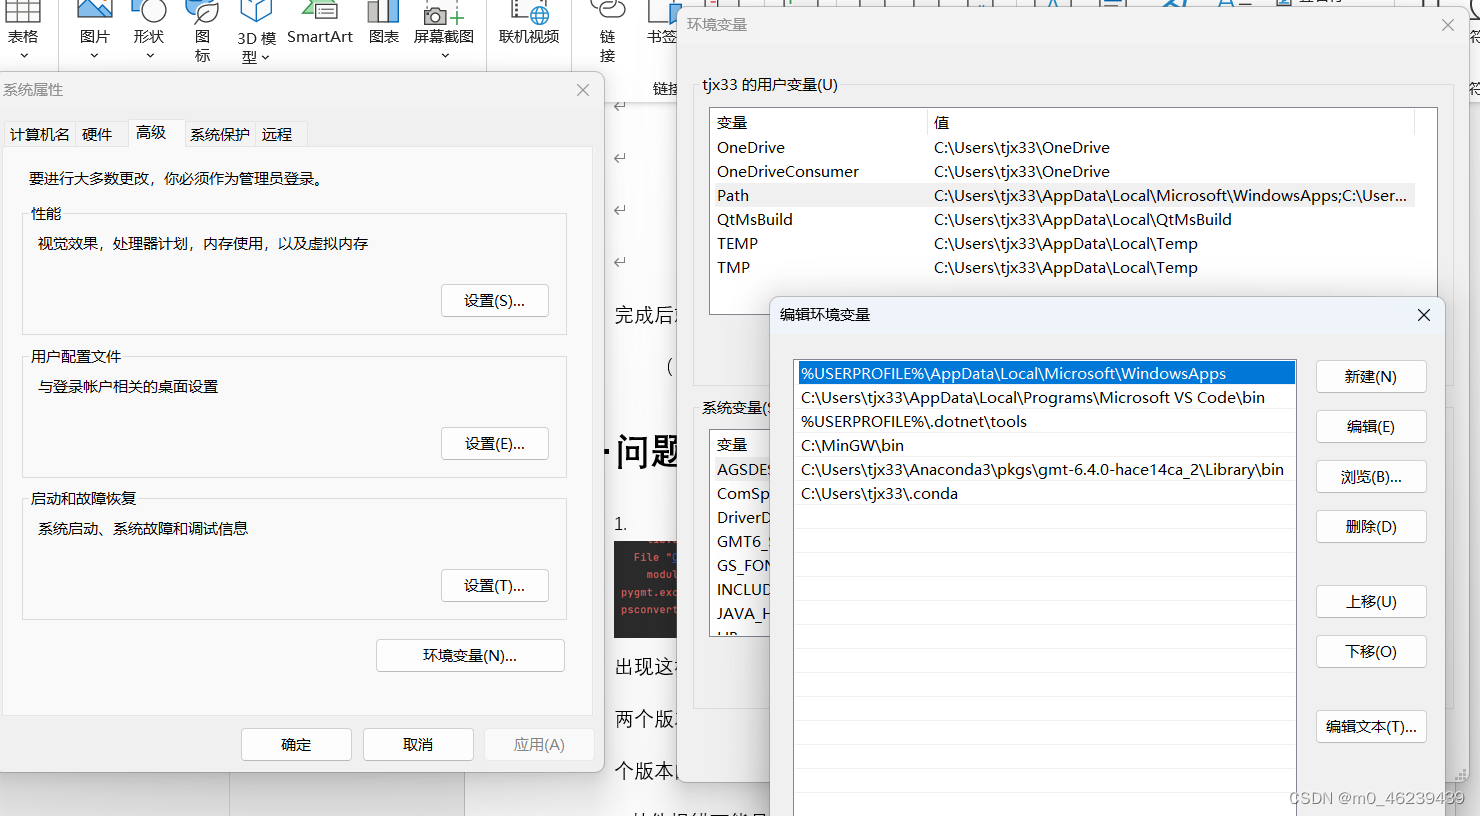Image resolution: width=1480 pixels, height=816 pixels.
Task: Click the 环境变量(N) button
Action: [x=470, y=655]
